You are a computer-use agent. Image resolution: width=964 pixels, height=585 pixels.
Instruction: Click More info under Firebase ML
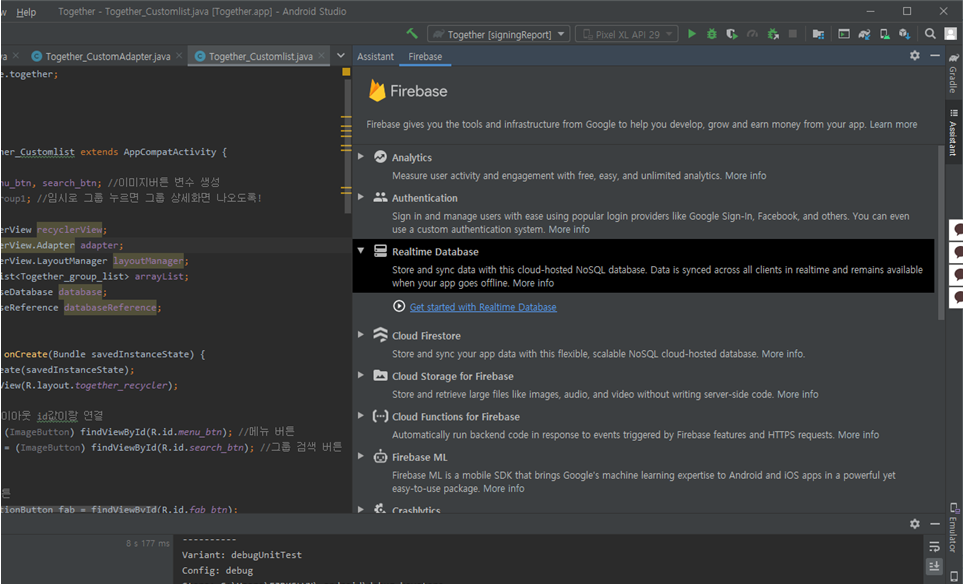point(504,489)
